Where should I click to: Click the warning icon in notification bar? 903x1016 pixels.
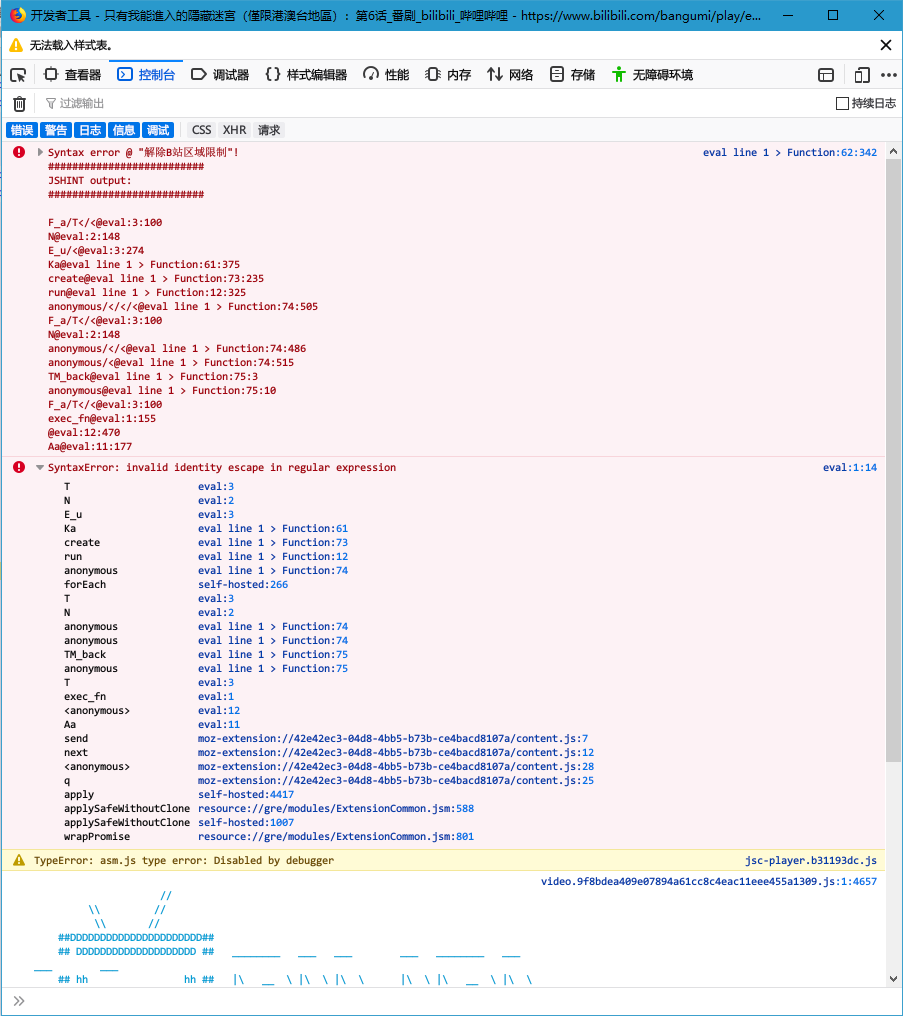(x=16, y=45)
